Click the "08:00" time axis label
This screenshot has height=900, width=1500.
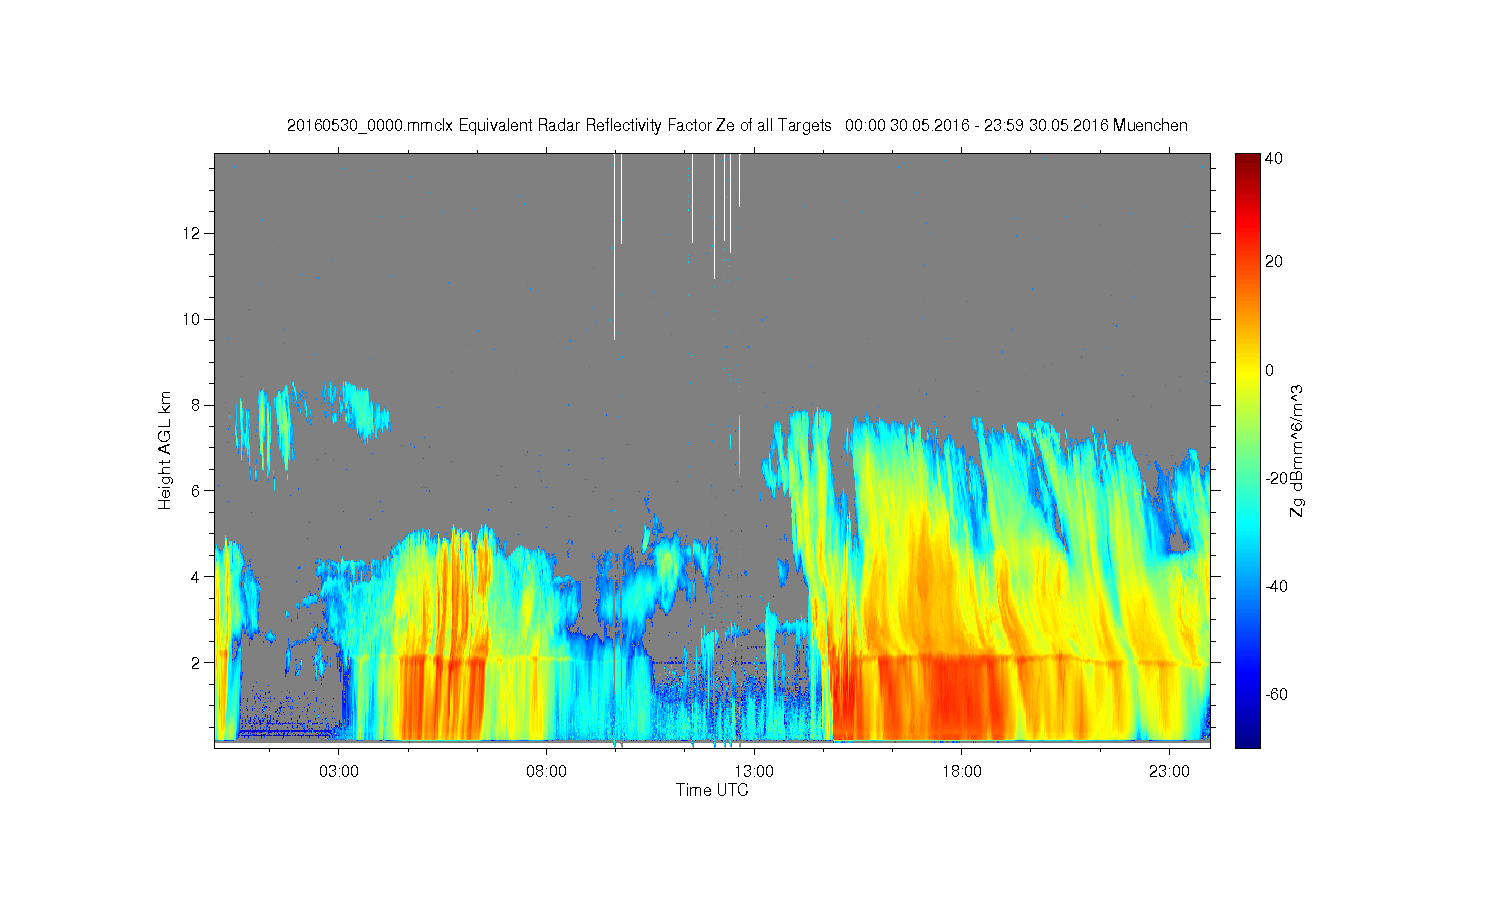click(547, 772)
